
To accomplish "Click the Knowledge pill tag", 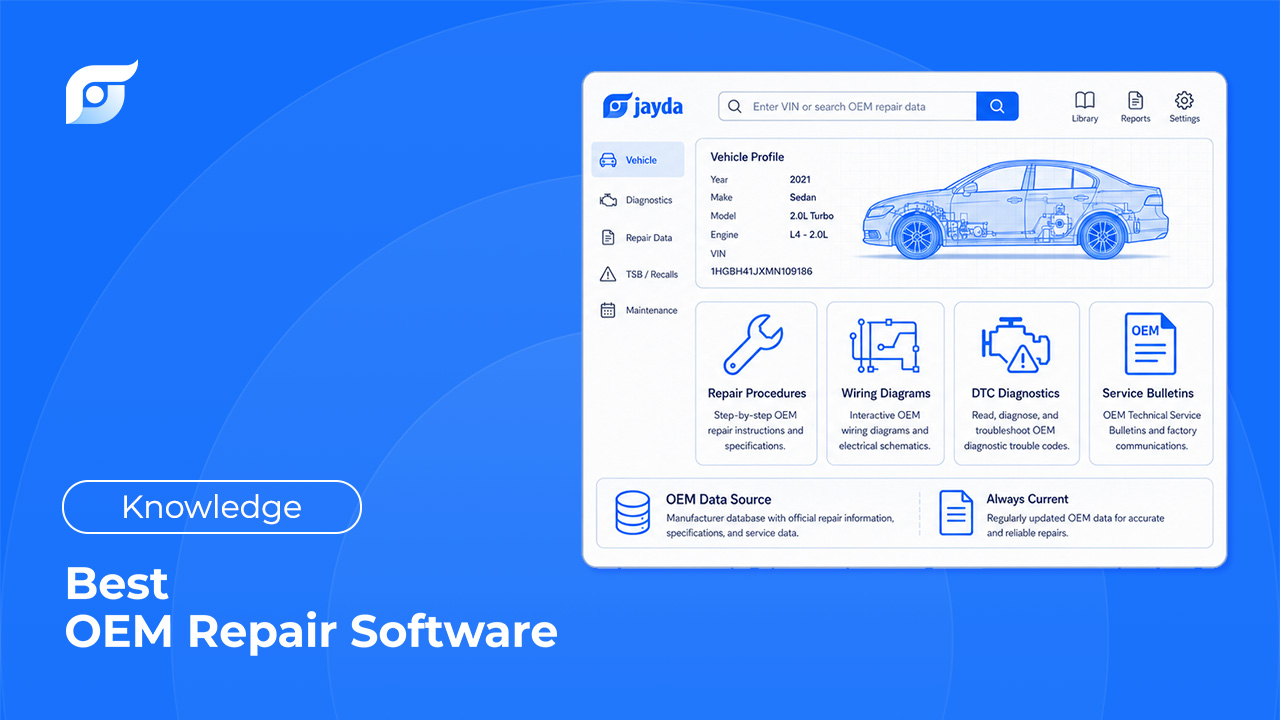I will click(211, 507).
